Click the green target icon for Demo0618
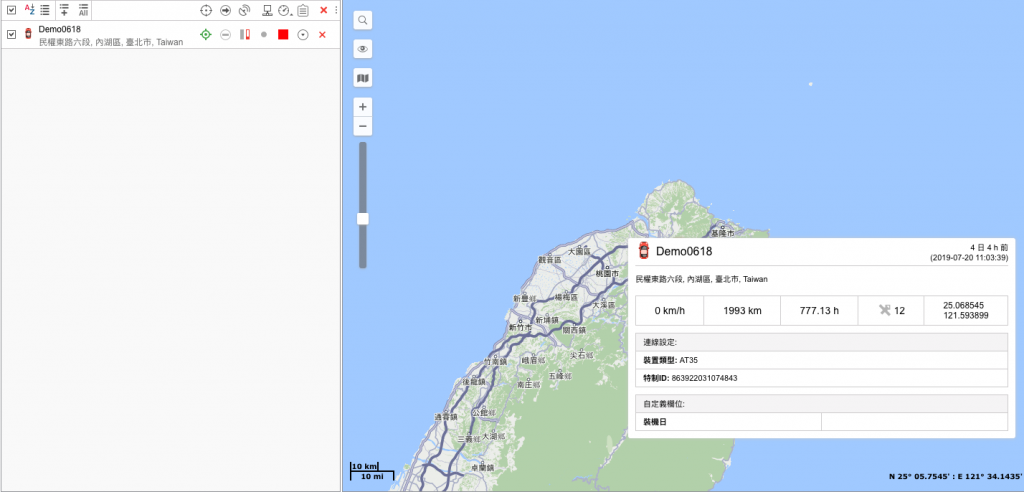This screenshot has width=1024, height=492. click(206, 34)
